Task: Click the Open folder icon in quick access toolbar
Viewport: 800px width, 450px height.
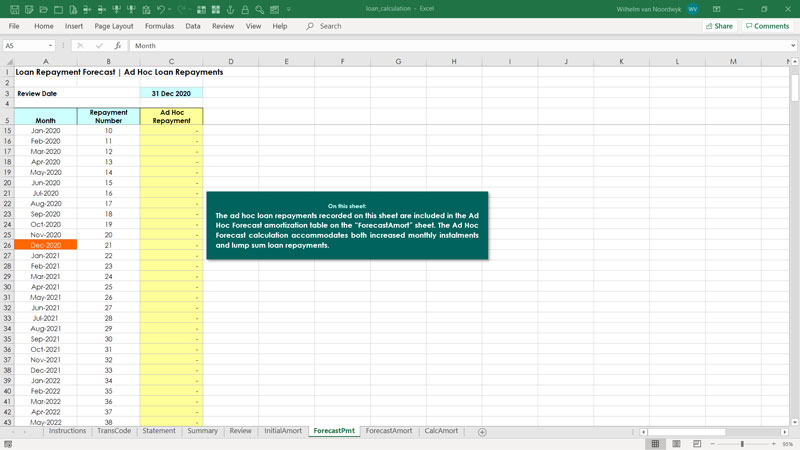Action: pyautogui.click(x=44, y=9)
